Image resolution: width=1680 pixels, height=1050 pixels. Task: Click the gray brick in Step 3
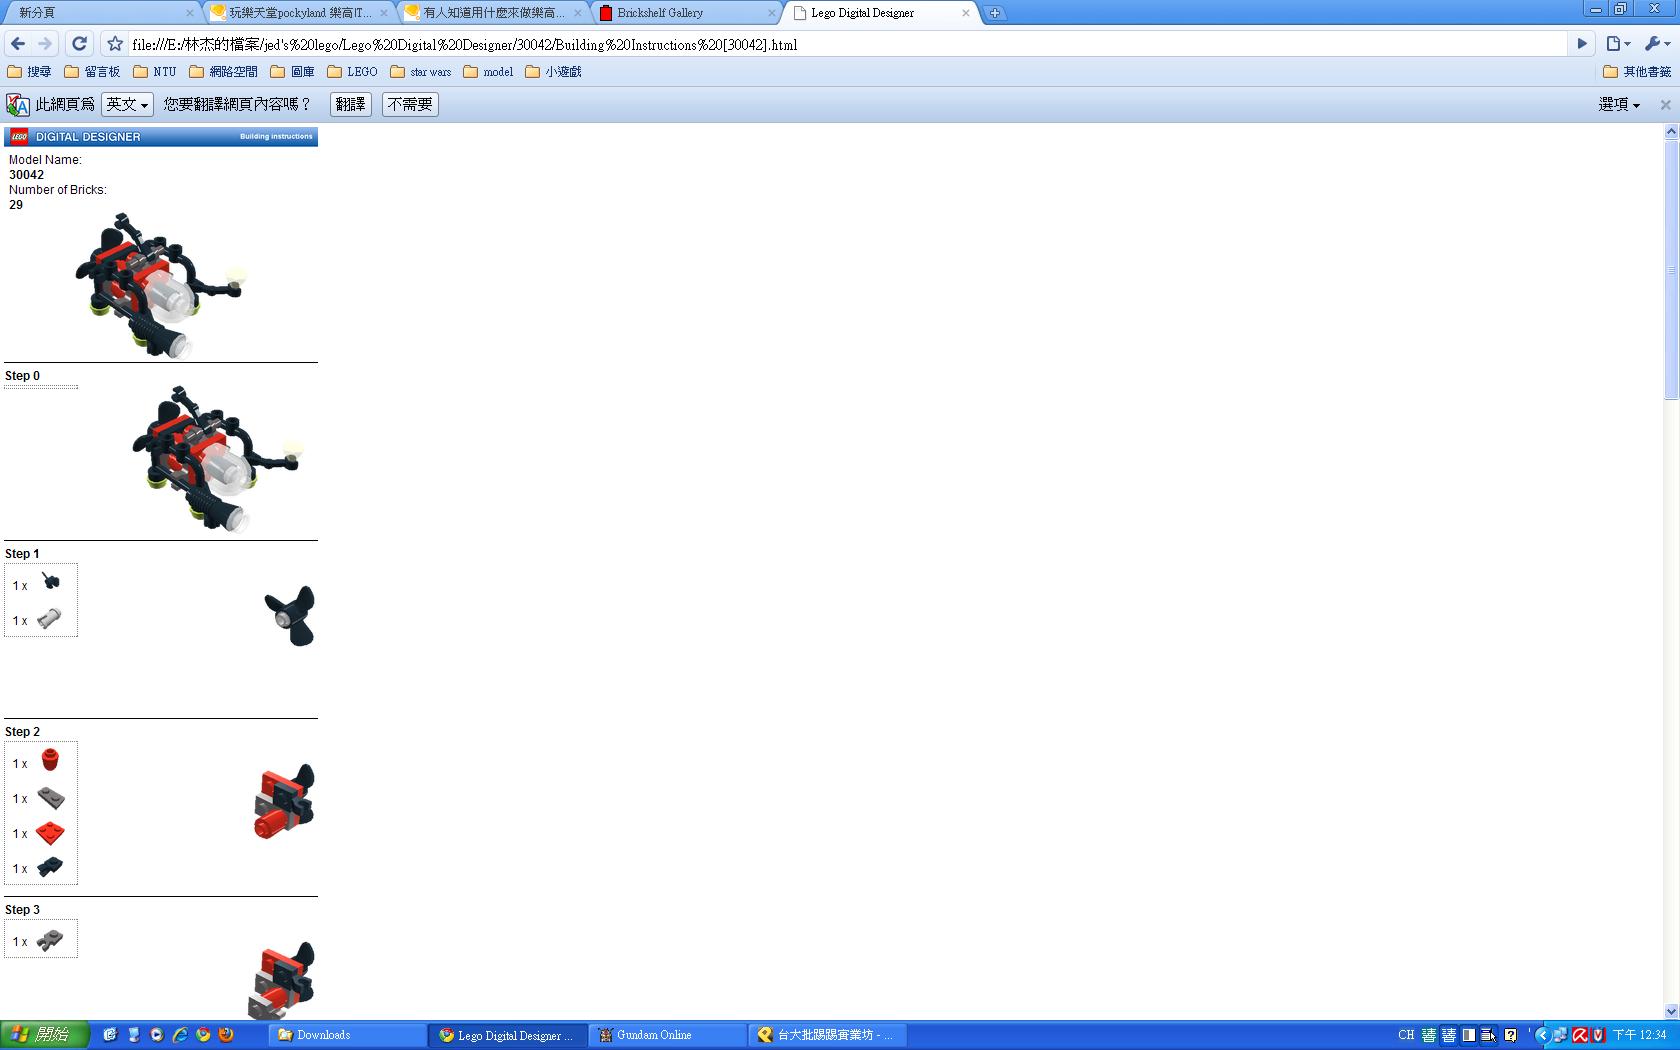50,940
